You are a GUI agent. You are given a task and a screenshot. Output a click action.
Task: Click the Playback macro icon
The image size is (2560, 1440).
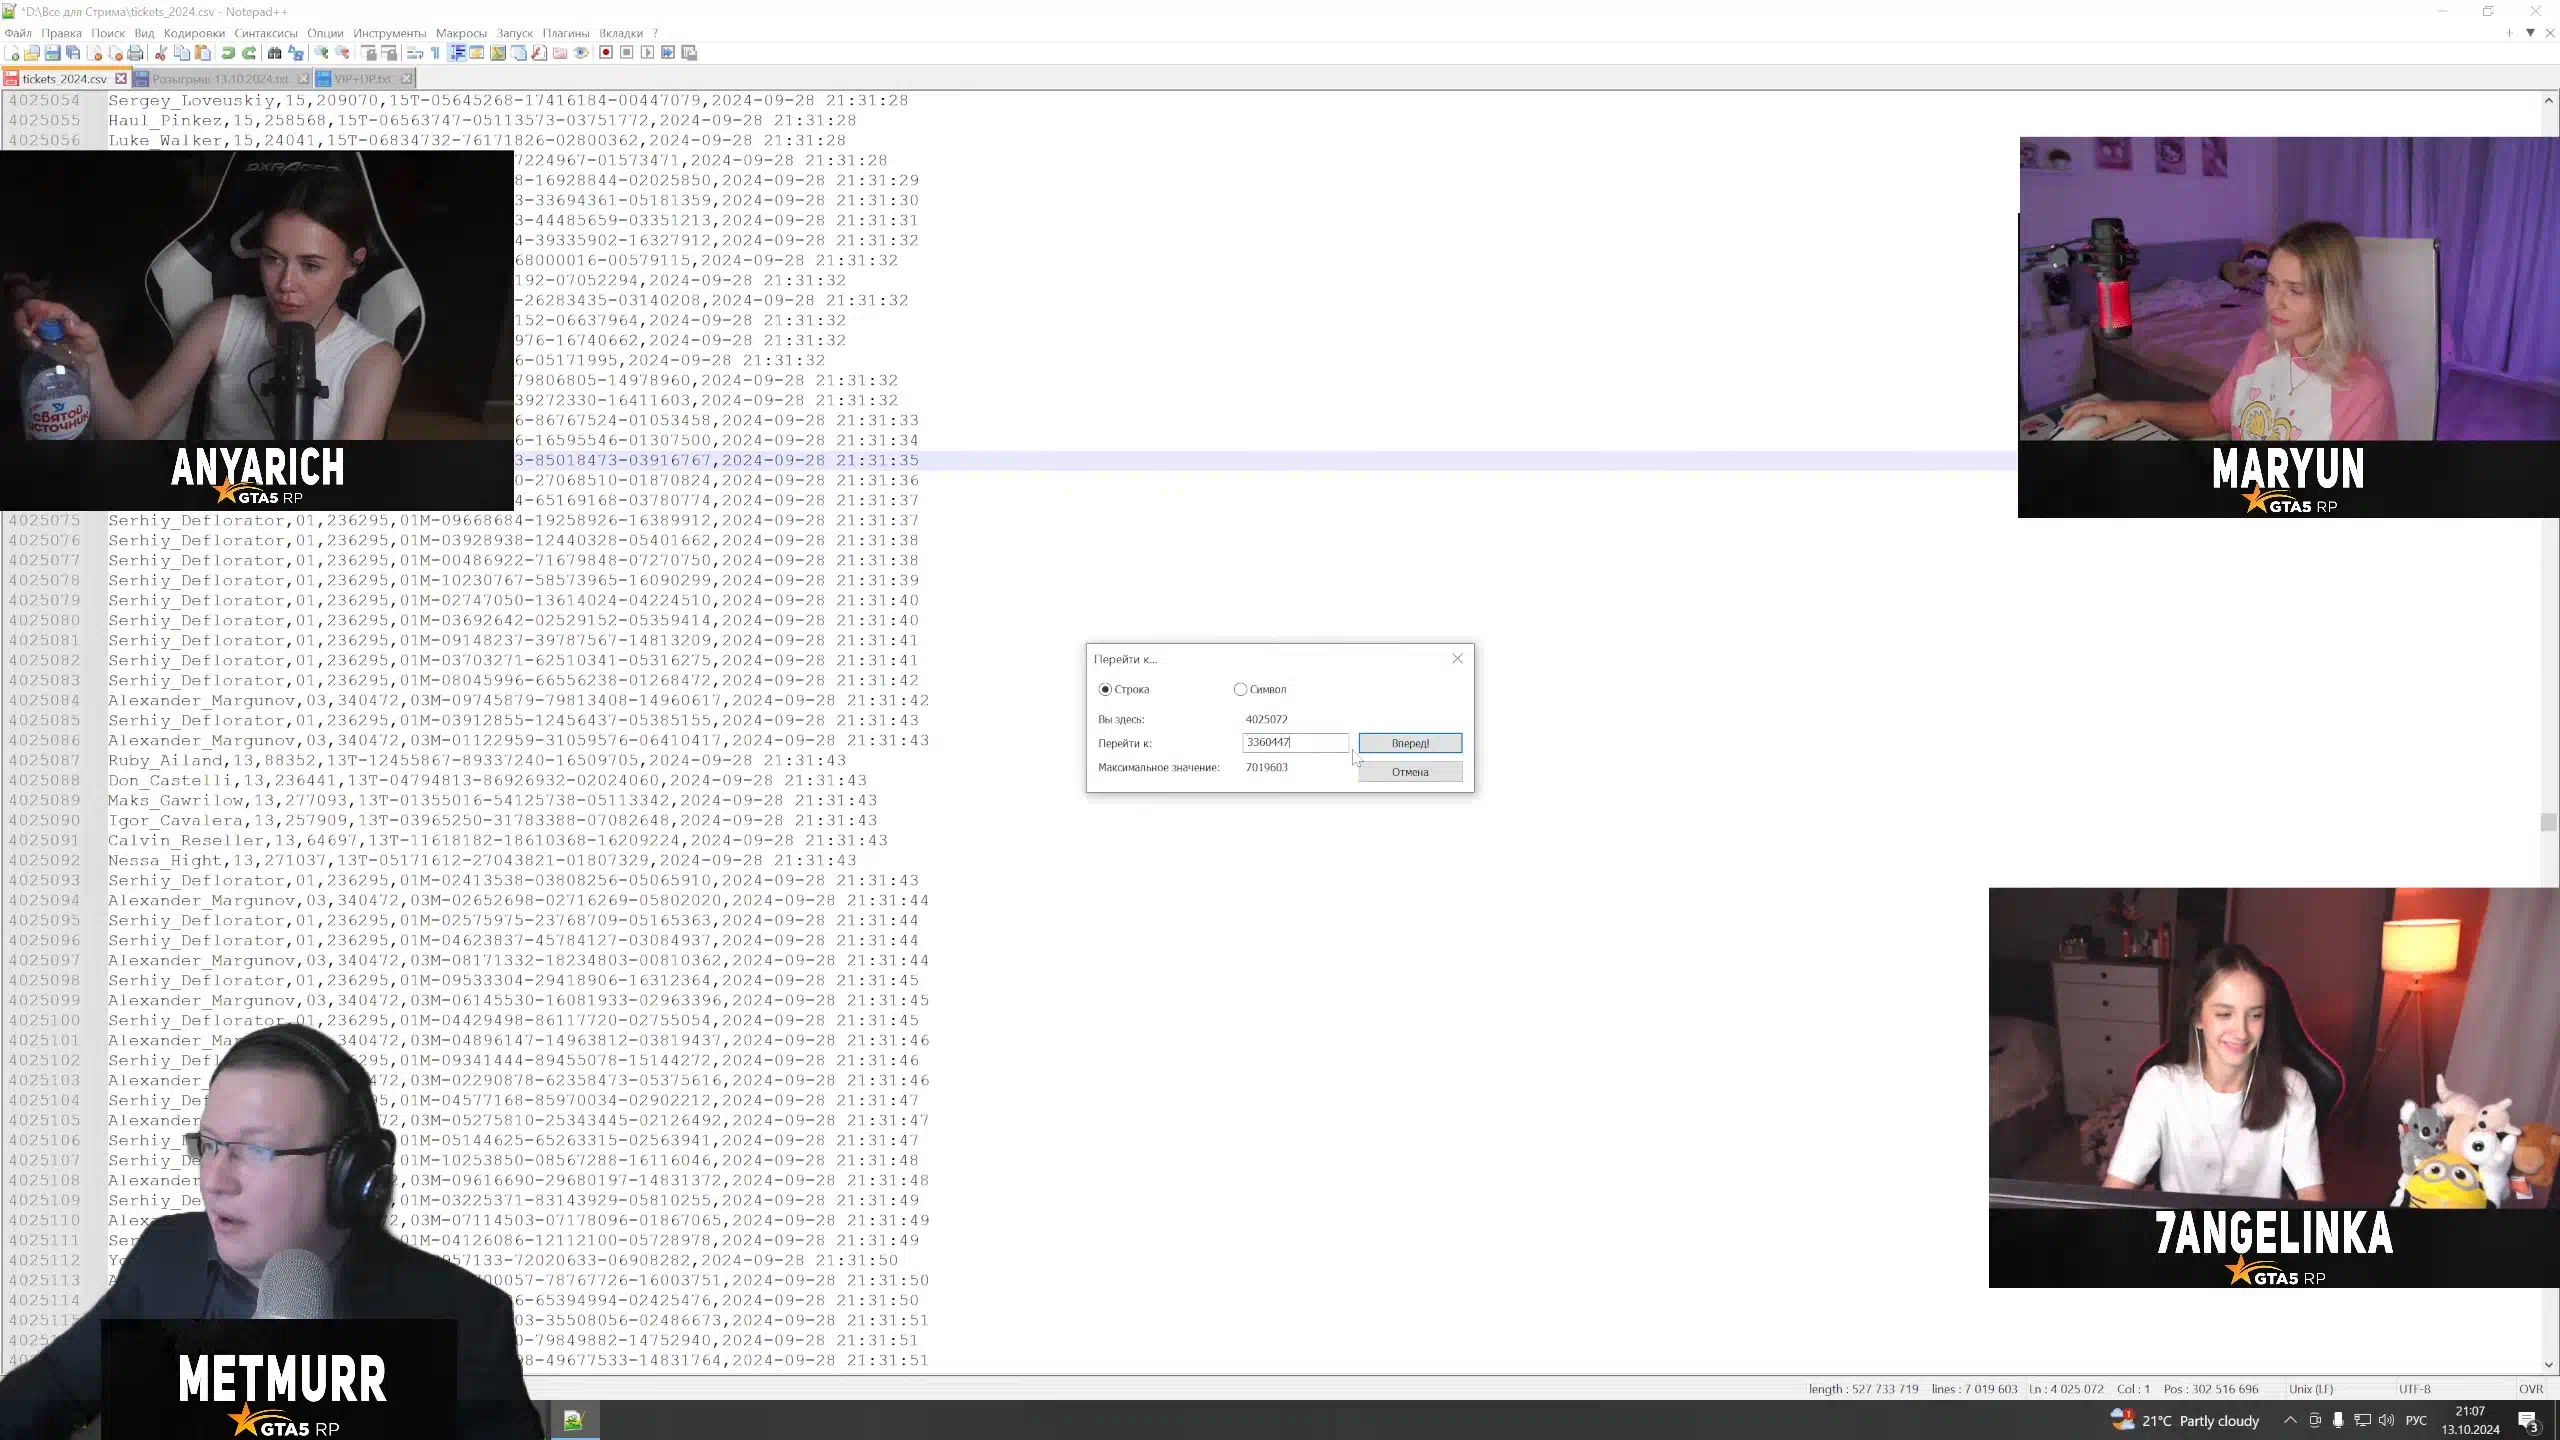647,53
